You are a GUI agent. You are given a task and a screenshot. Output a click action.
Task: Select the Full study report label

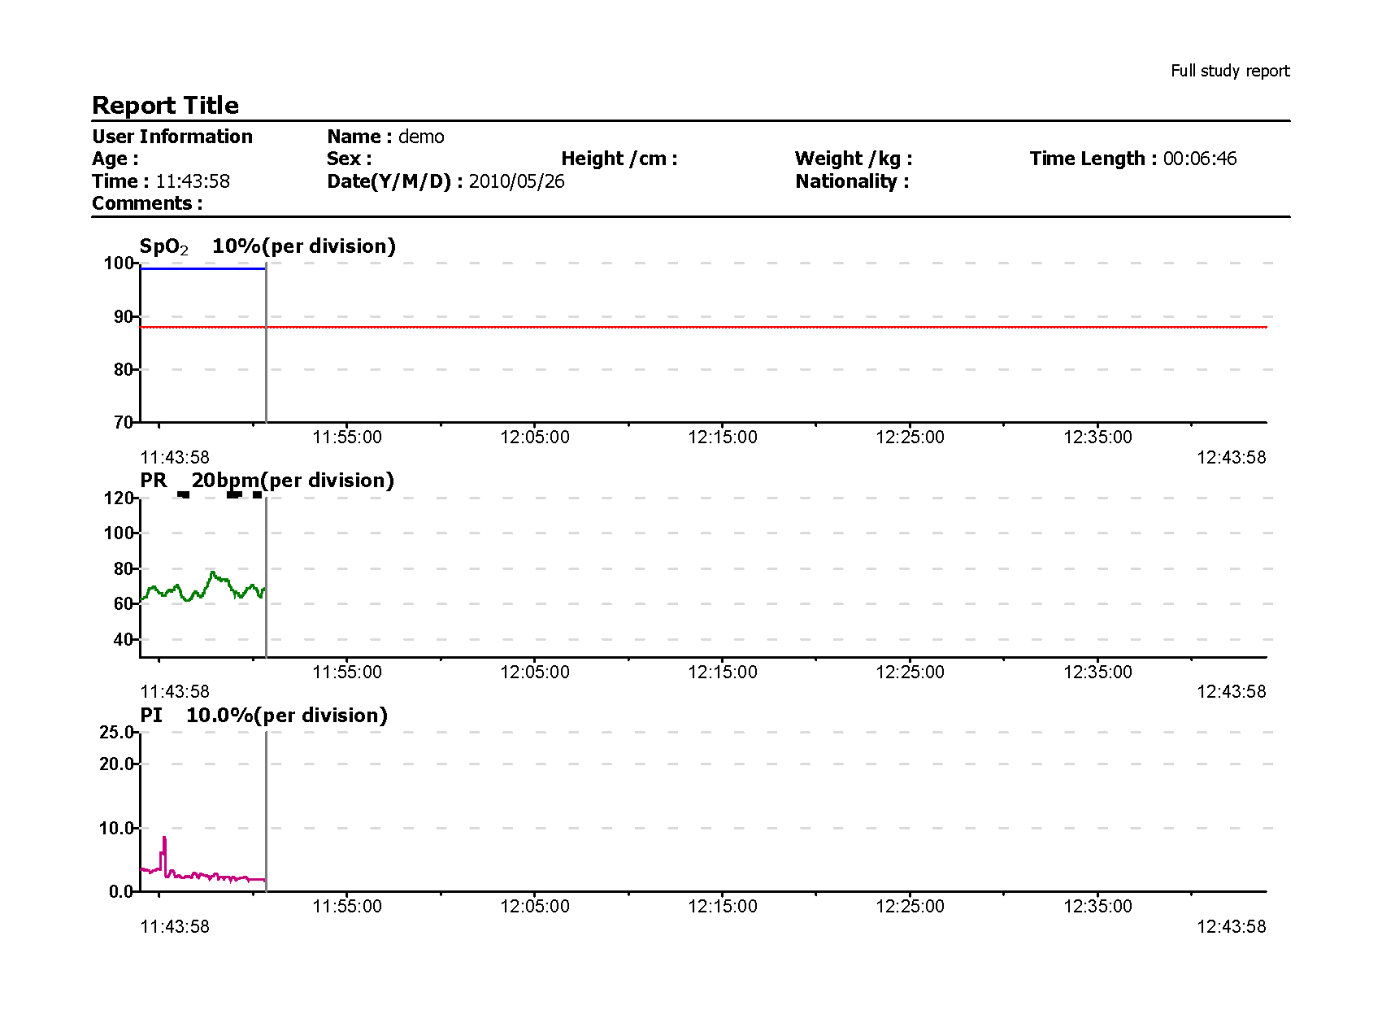coord(1229,71)
